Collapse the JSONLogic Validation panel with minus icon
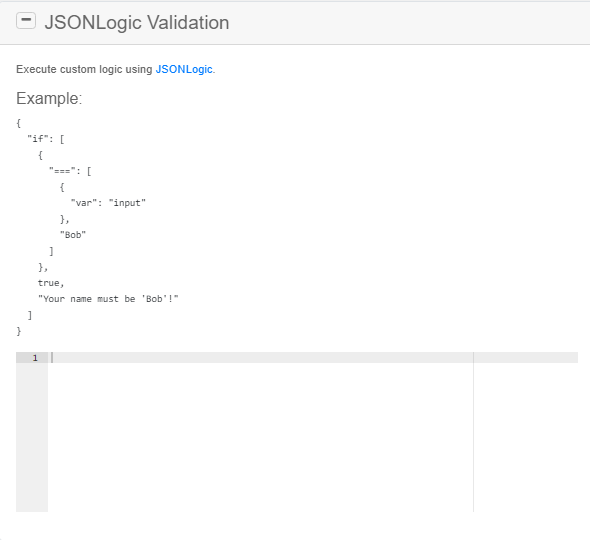The width and height of the screenshot is (590, 540). tap(26, 21)
